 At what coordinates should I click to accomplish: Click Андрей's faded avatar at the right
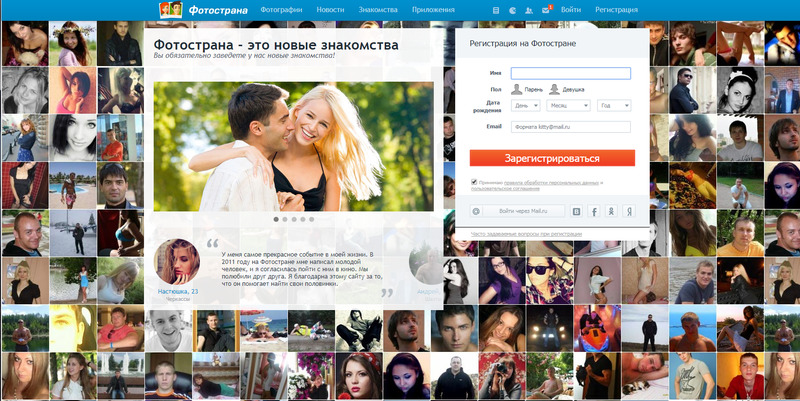pyautogui.click(x=426, y=261)
